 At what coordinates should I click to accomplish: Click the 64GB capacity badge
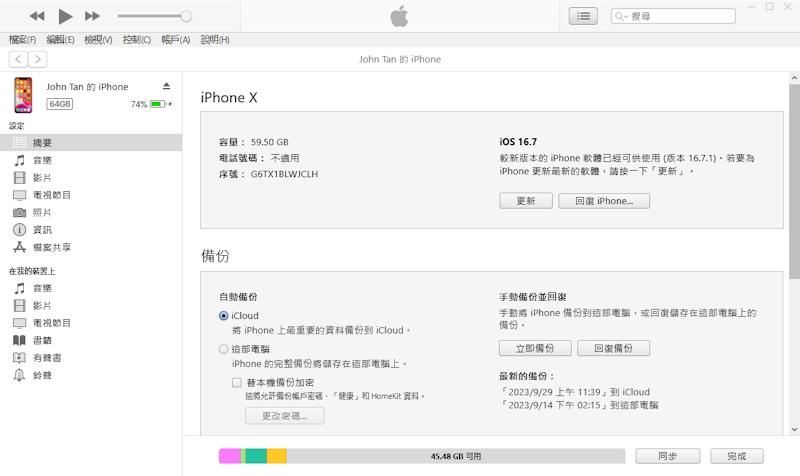click(x=60, y=104)
